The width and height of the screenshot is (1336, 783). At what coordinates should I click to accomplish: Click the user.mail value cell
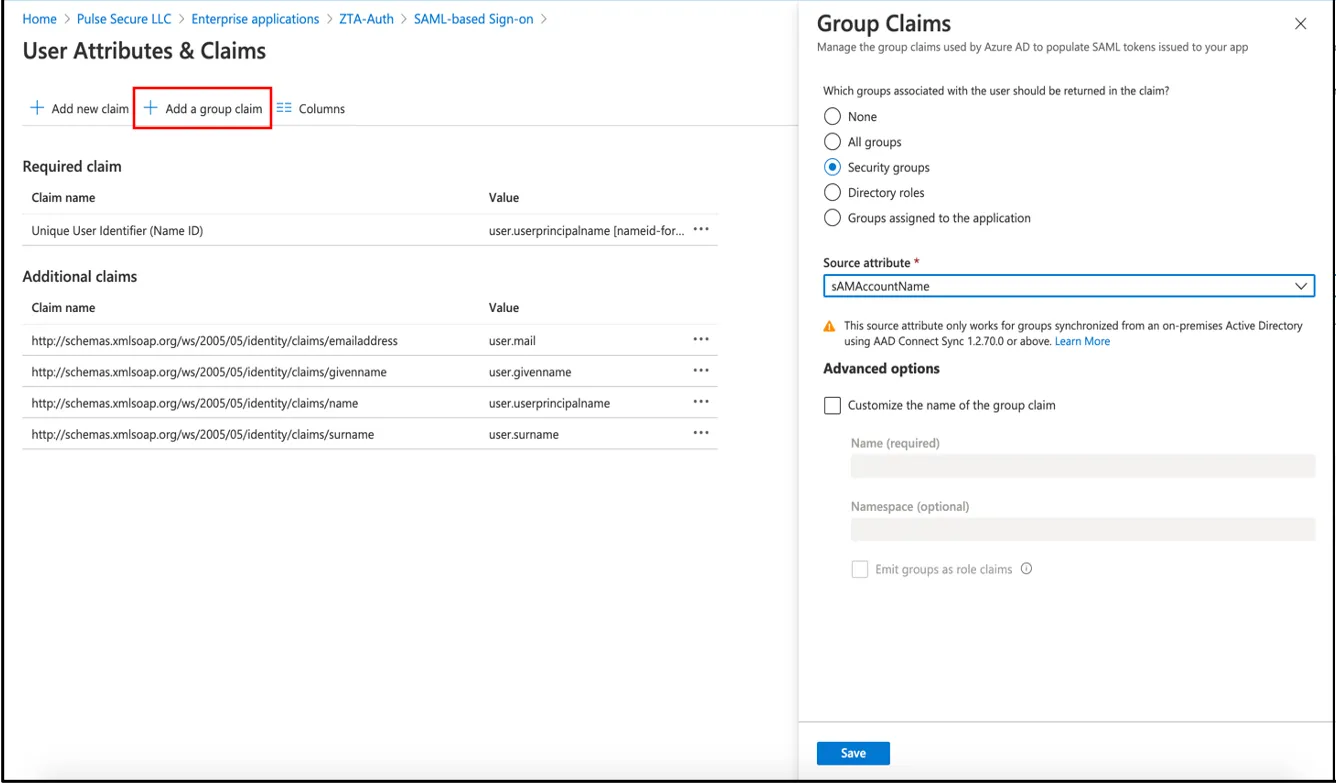click(x=512, y=341)
